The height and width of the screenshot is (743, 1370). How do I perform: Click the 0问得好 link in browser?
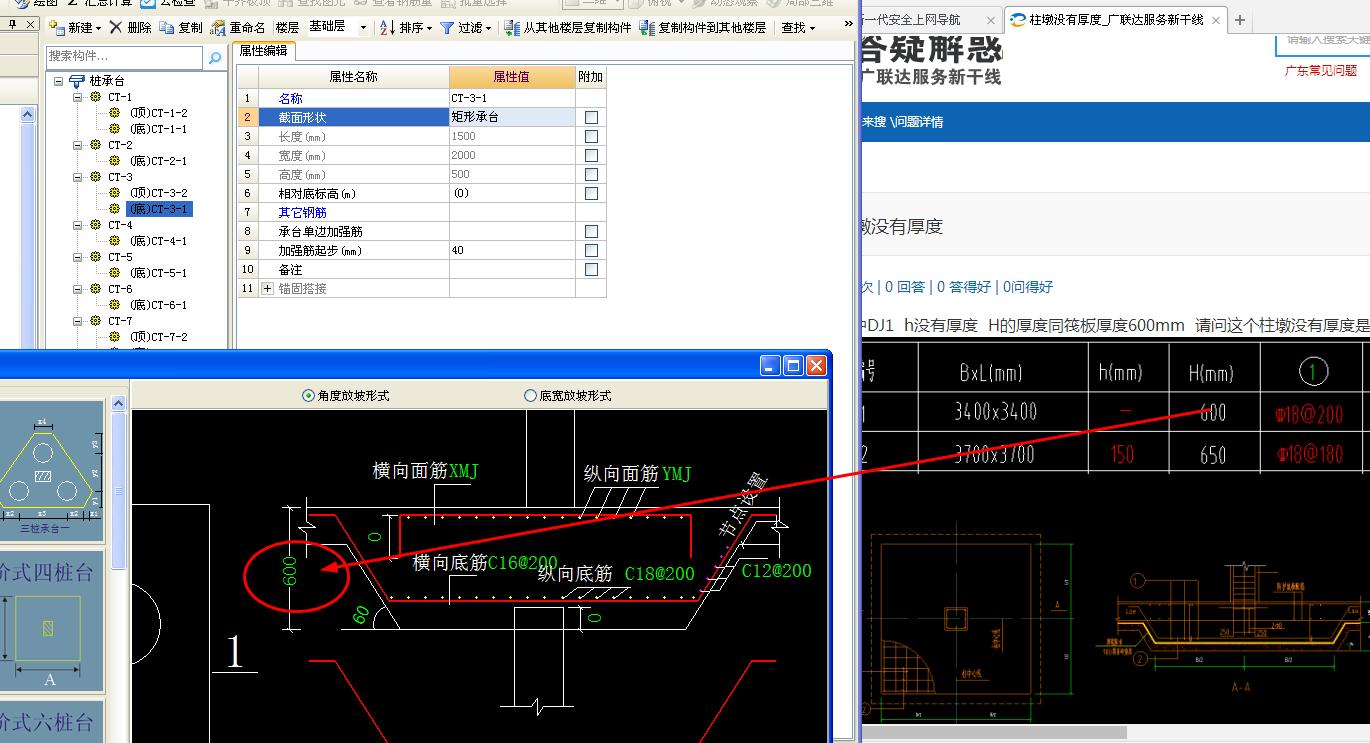[x=1028, y=287]
